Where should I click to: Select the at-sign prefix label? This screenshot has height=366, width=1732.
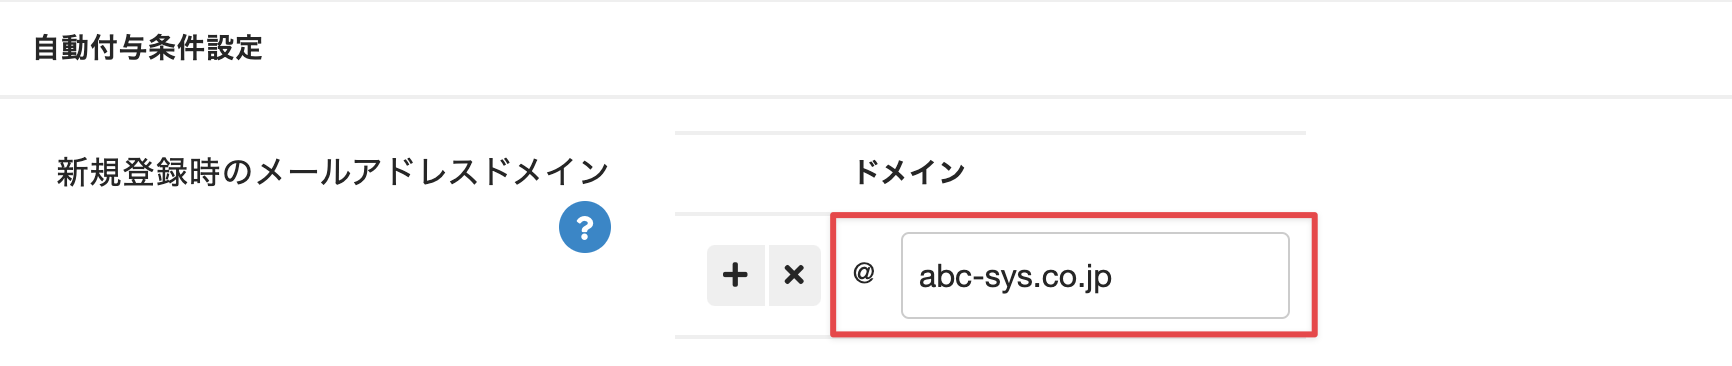864,272
